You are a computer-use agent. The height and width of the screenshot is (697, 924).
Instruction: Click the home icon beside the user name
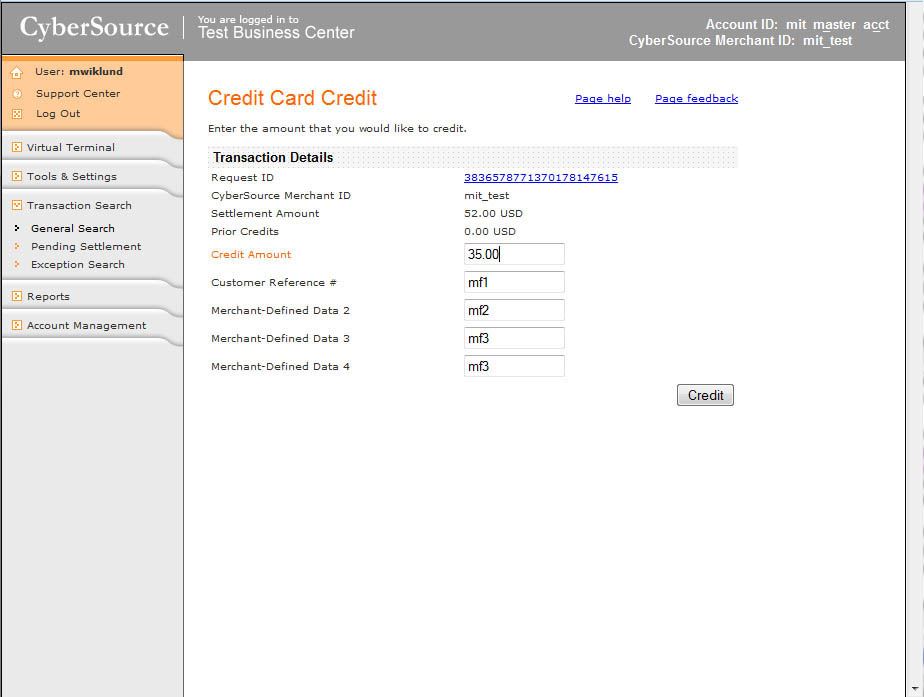[16, 73]
